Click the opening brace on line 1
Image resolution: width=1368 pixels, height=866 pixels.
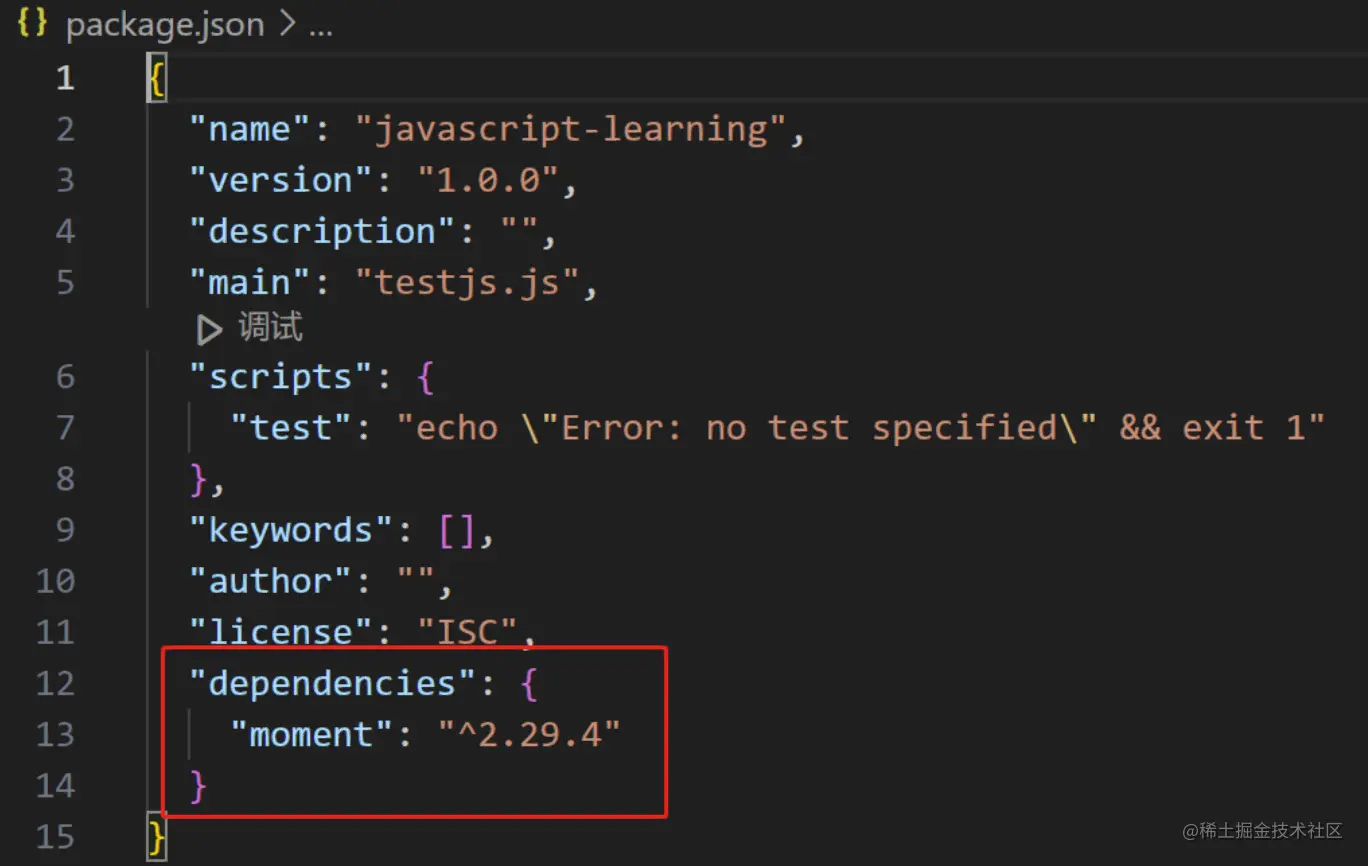(x=157, y=78)
